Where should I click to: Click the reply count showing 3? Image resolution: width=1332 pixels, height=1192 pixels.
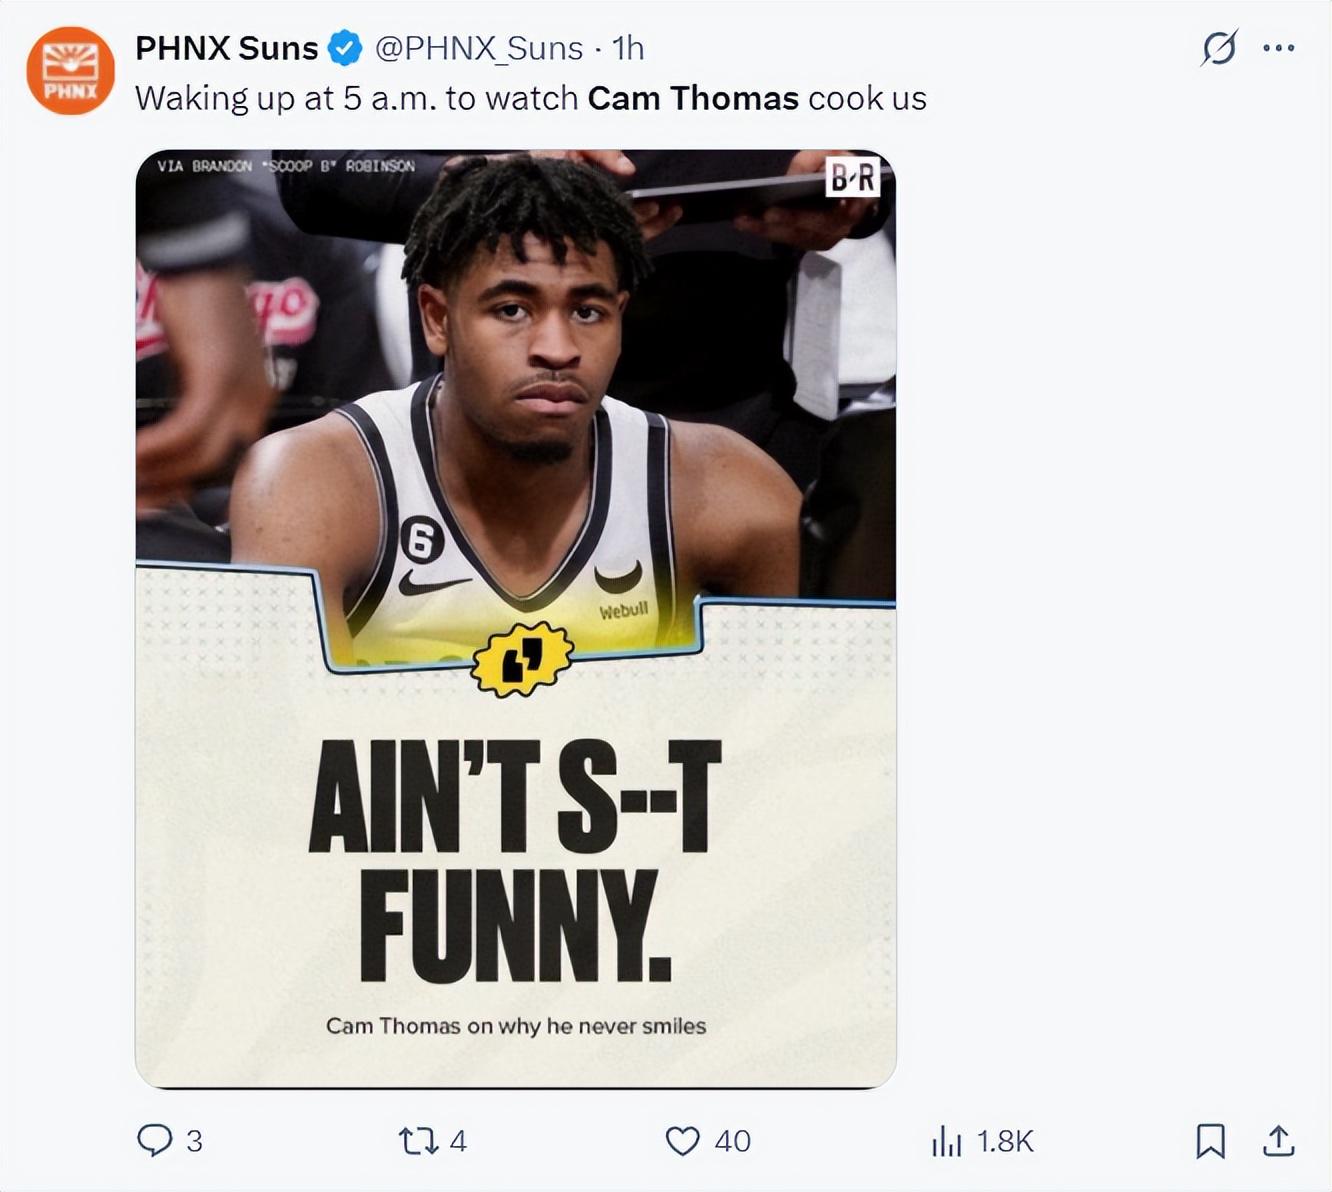pos(193,1139)
